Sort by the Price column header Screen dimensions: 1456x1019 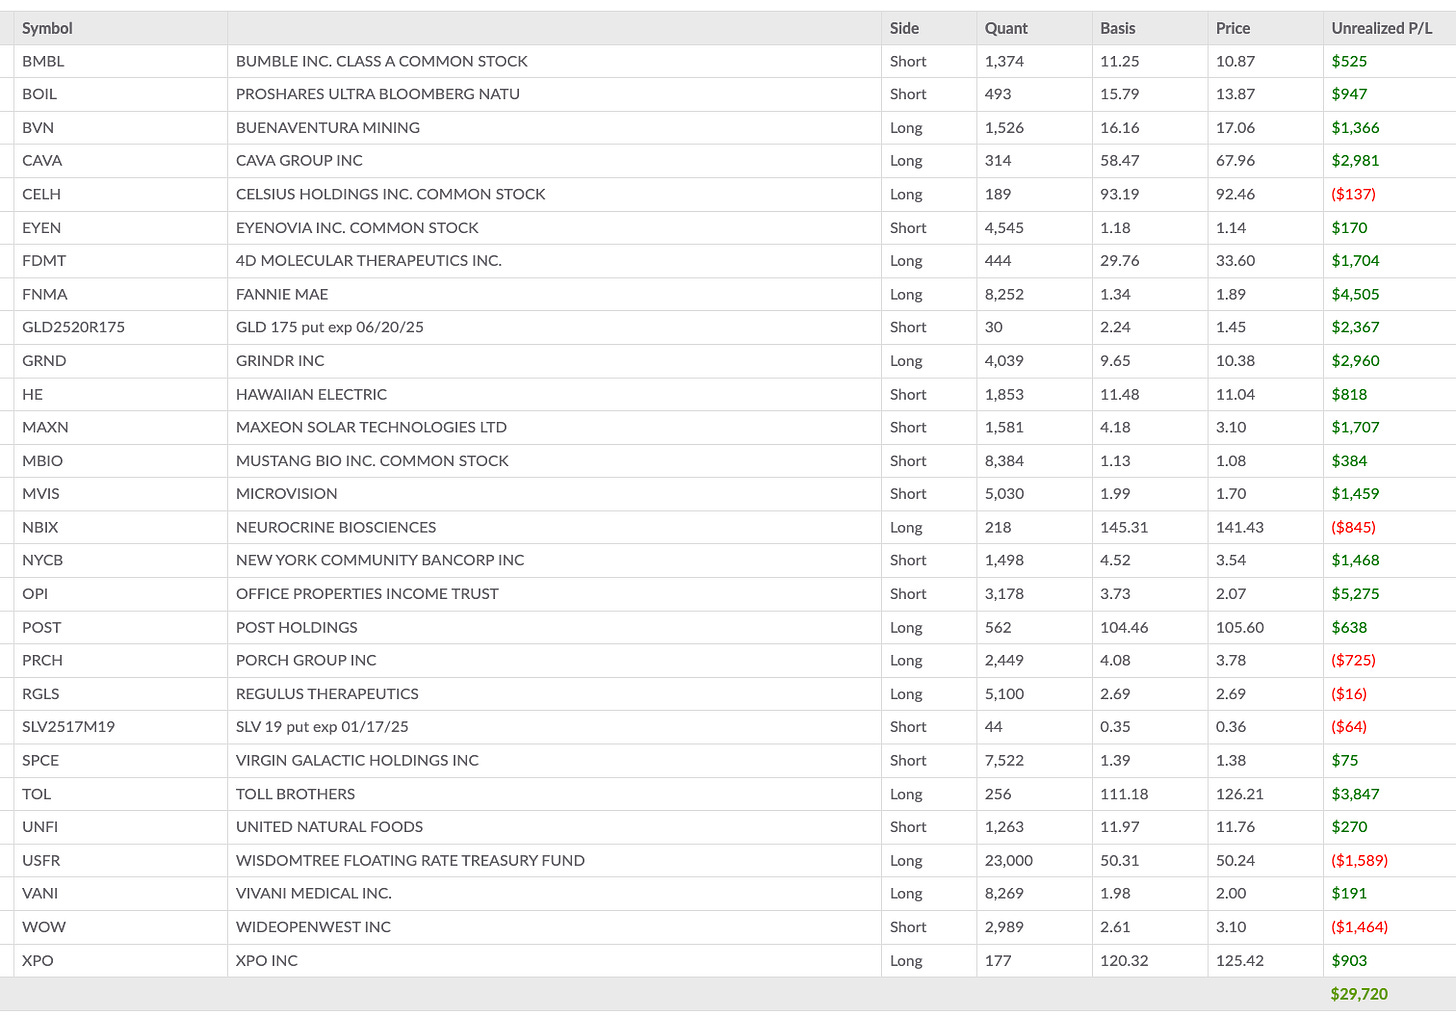click(x=1233, y=28)
